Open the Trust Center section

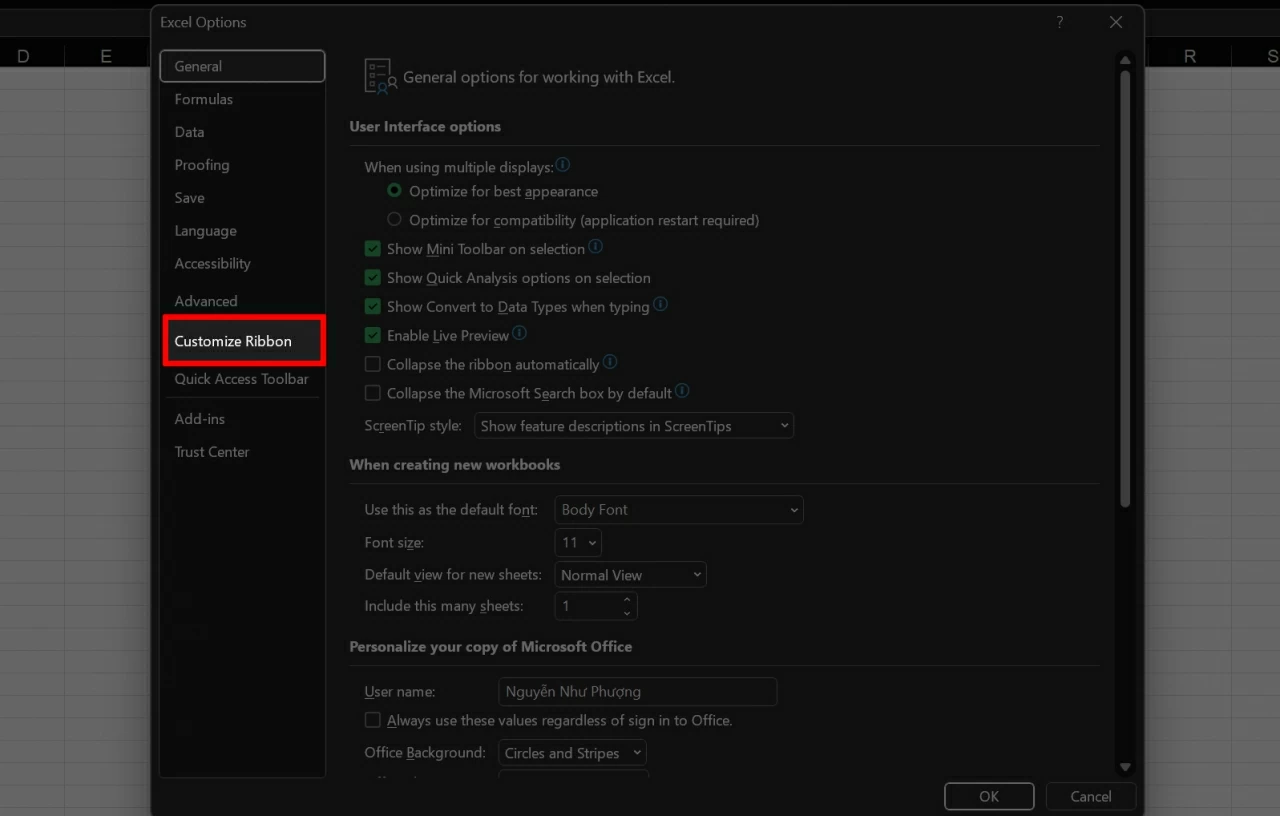tap(211, 452)
